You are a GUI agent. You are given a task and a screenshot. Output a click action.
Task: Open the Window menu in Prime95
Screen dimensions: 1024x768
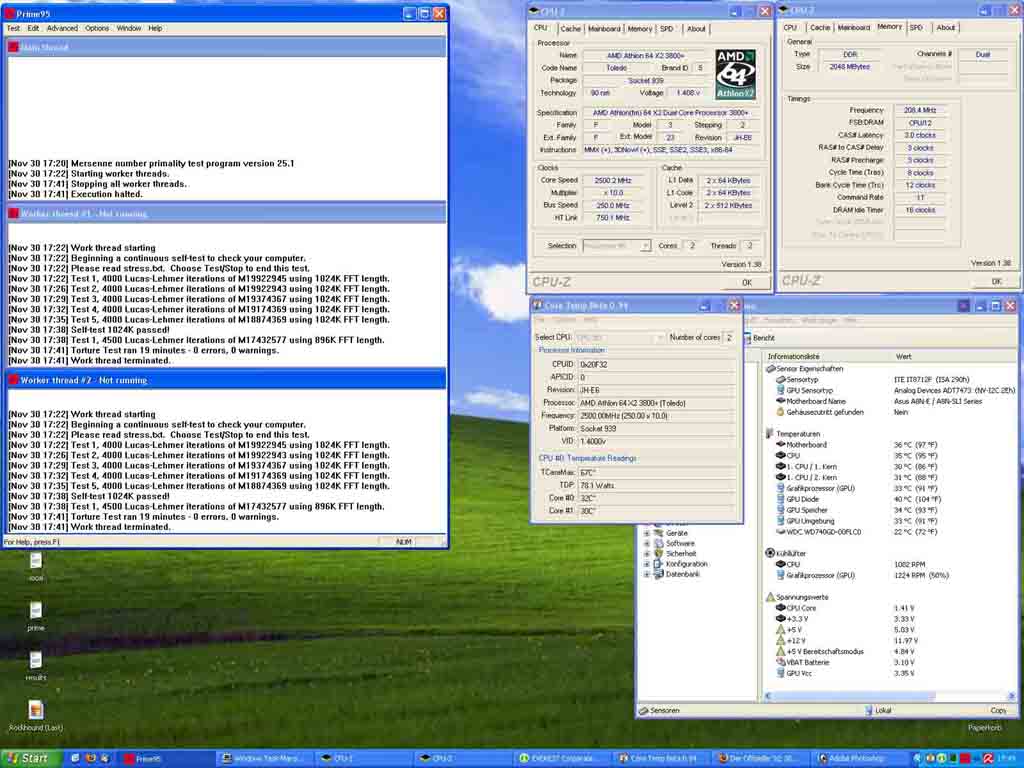click(129, 28)
